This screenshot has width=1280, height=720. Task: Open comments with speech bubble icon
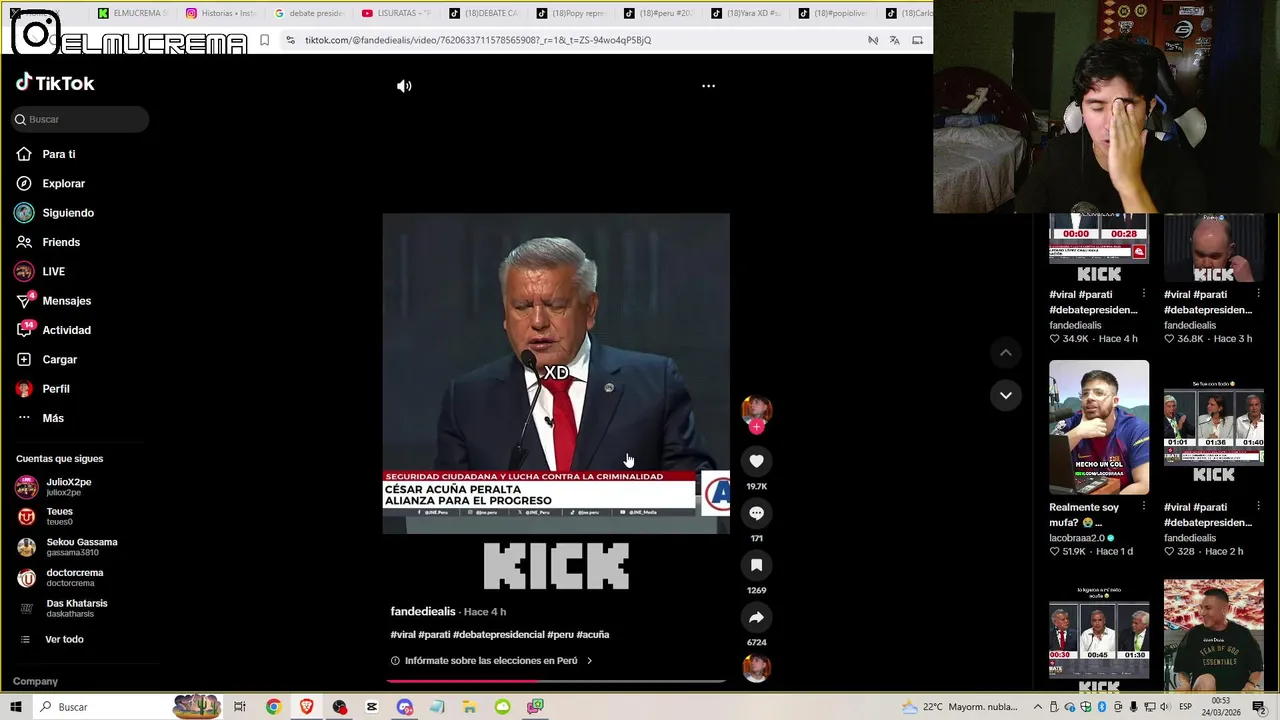(756, 513)
